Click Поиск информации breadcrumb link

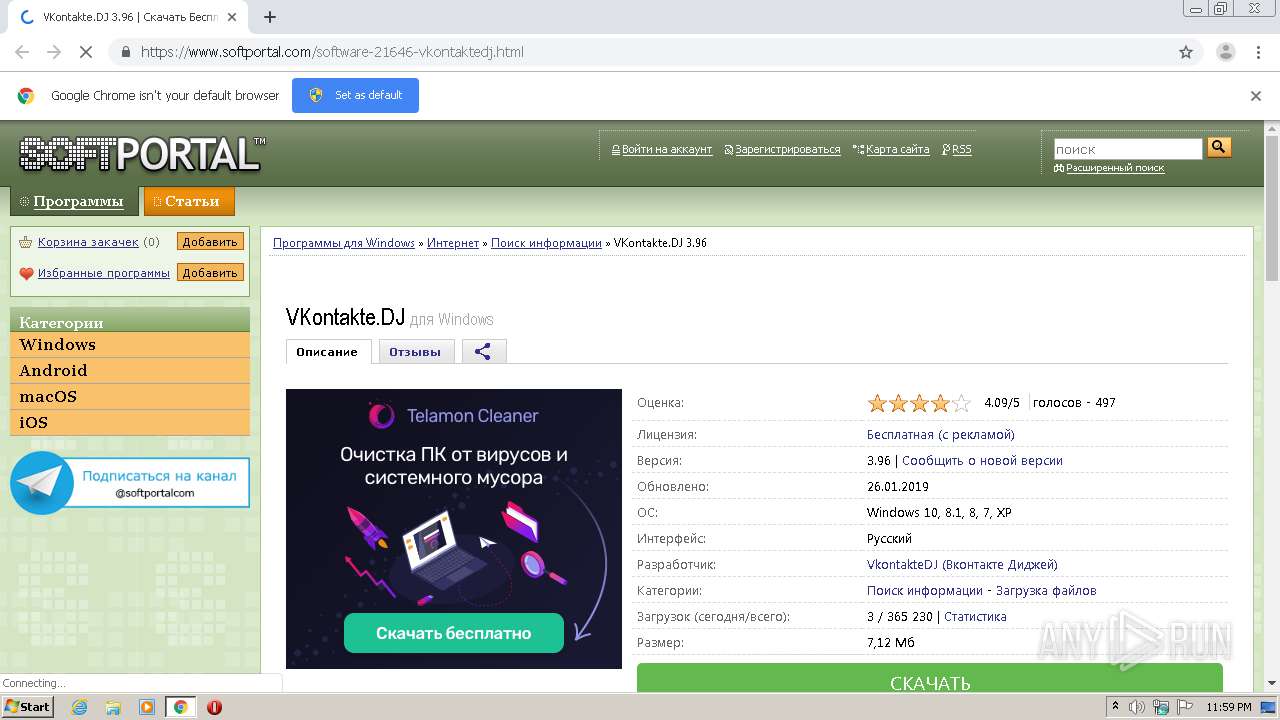[546, 243]
